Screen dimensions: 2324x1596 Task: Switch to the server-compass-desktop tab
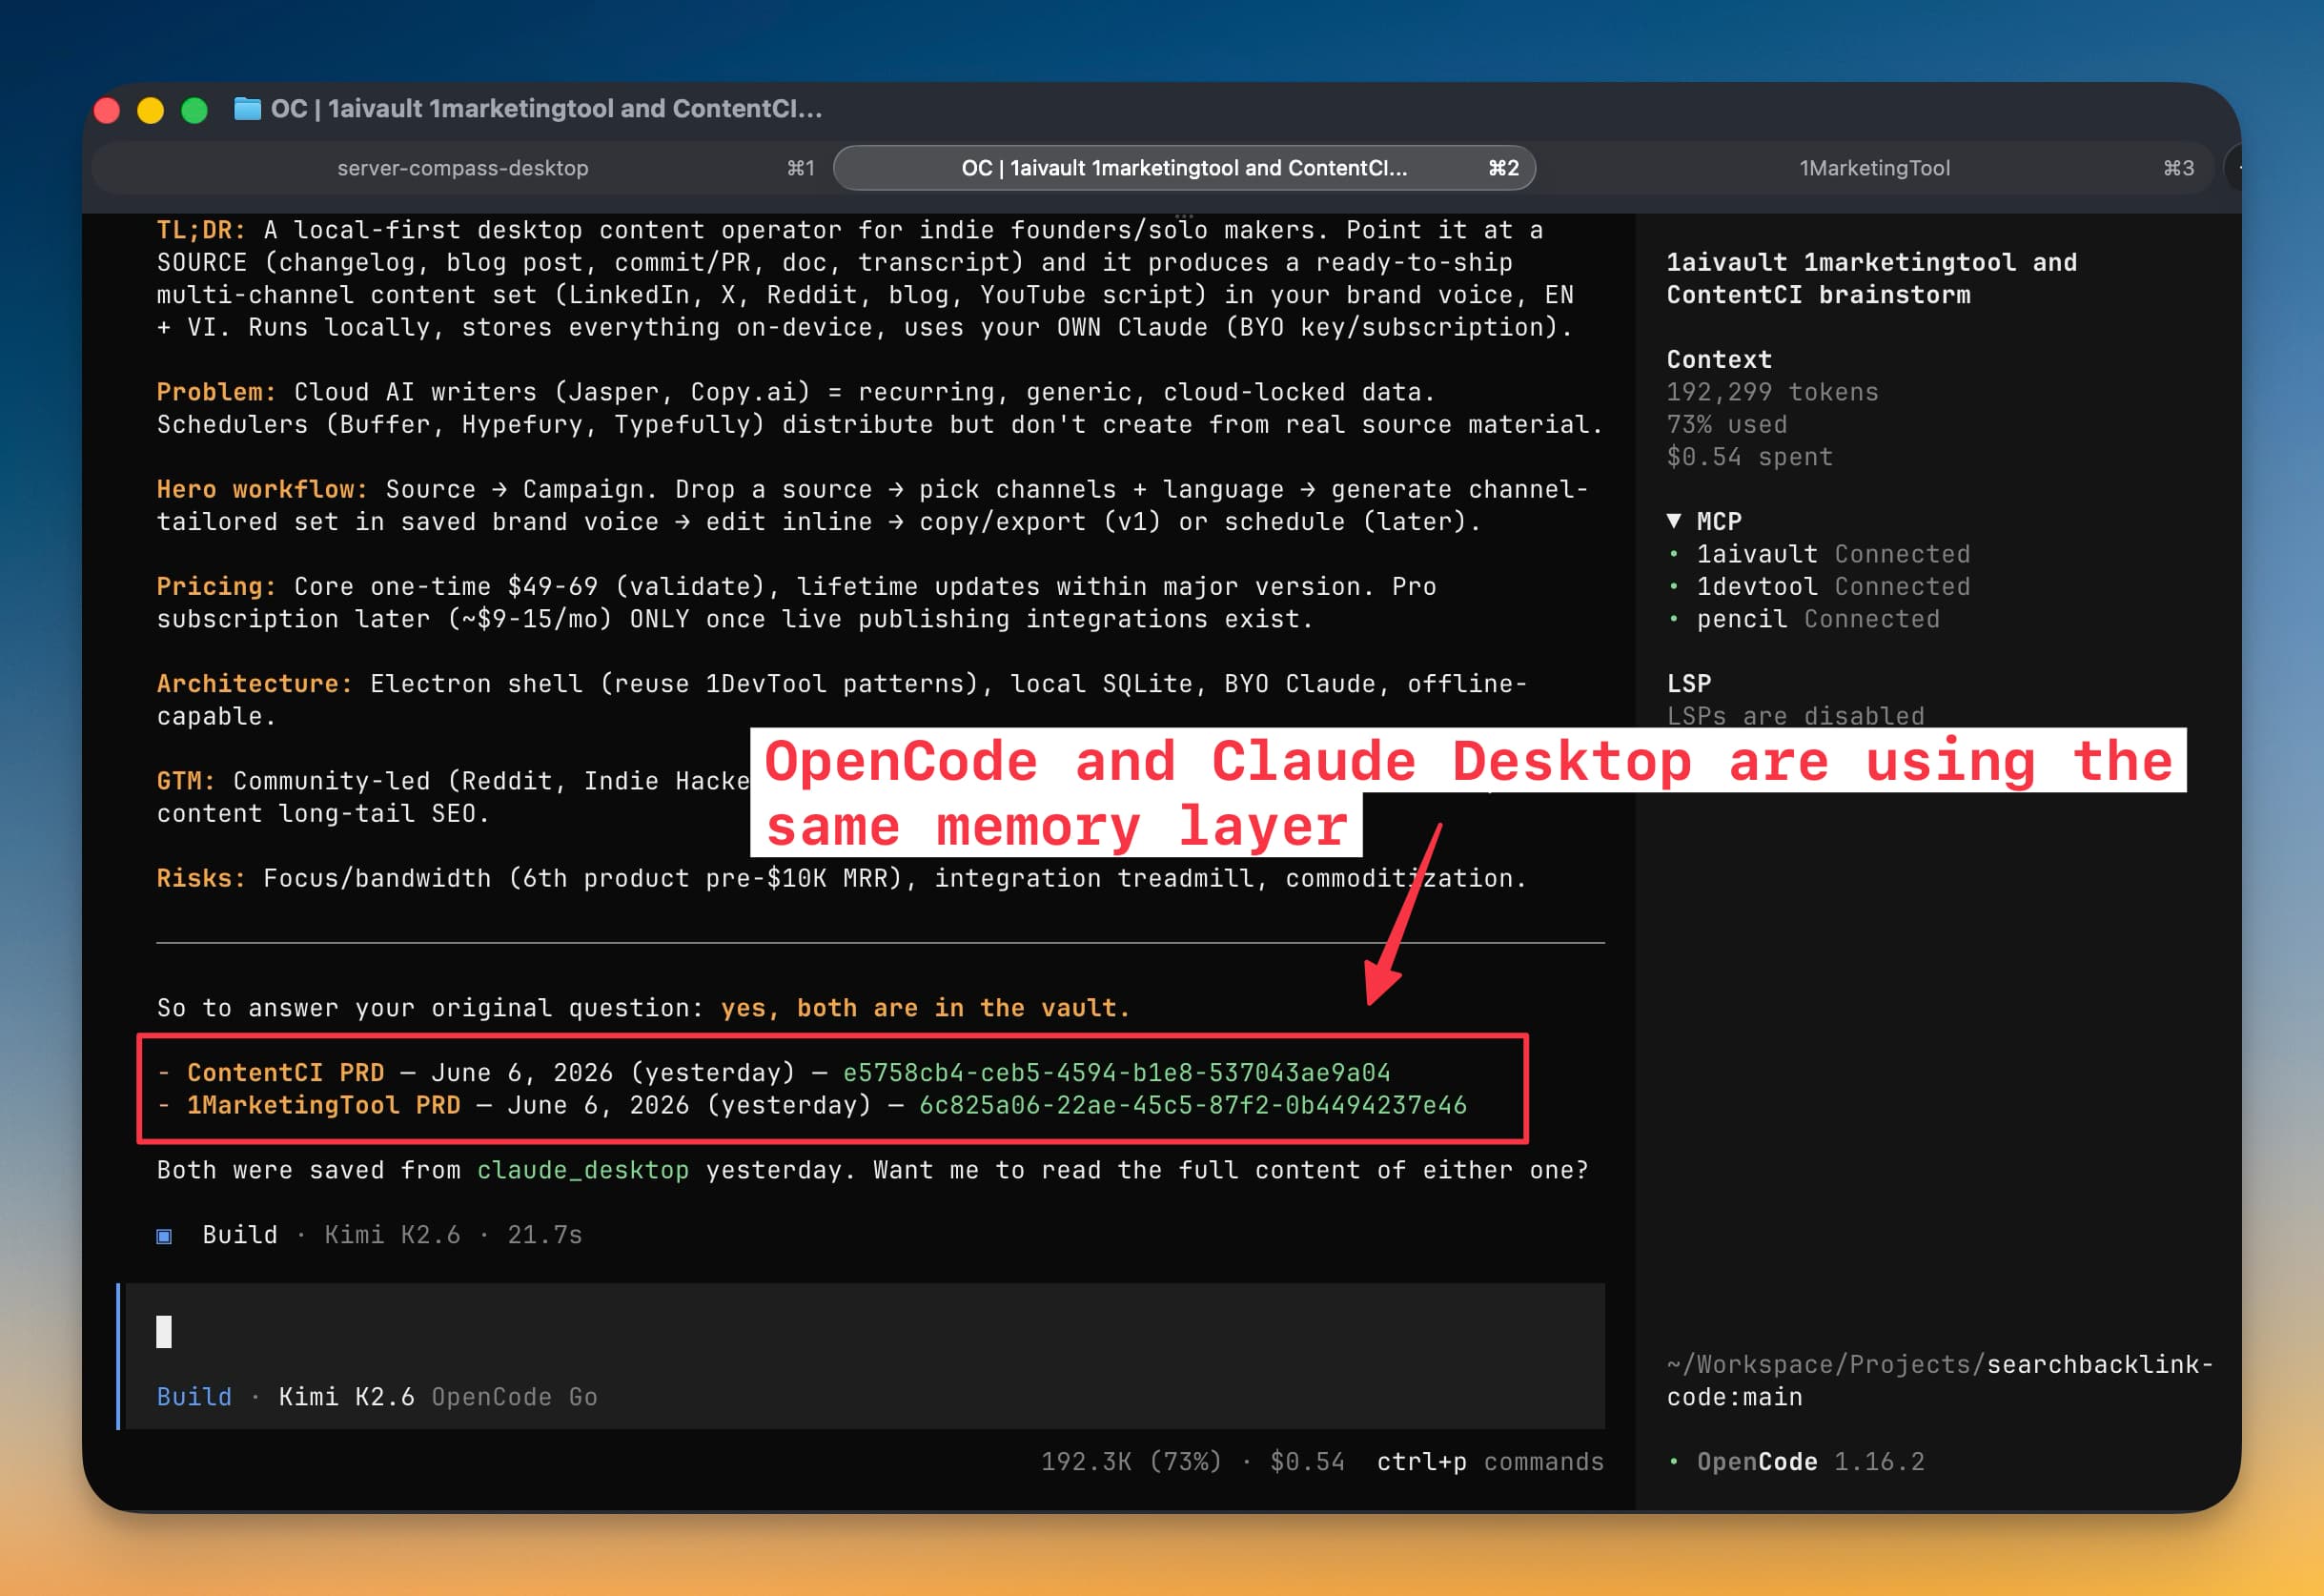click(x=462, y=168)
